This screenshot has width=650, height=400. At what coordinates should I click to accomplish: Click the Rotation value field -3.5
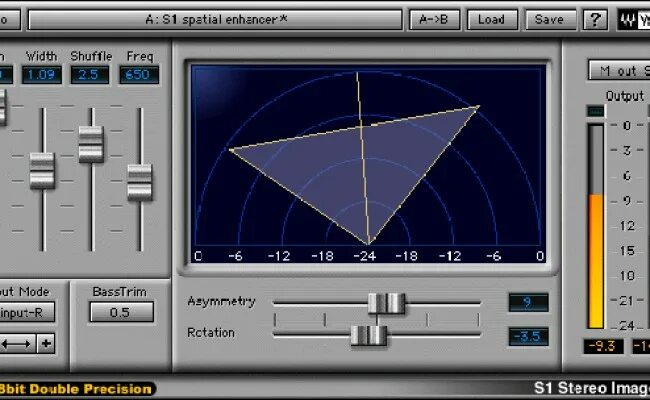529,336
